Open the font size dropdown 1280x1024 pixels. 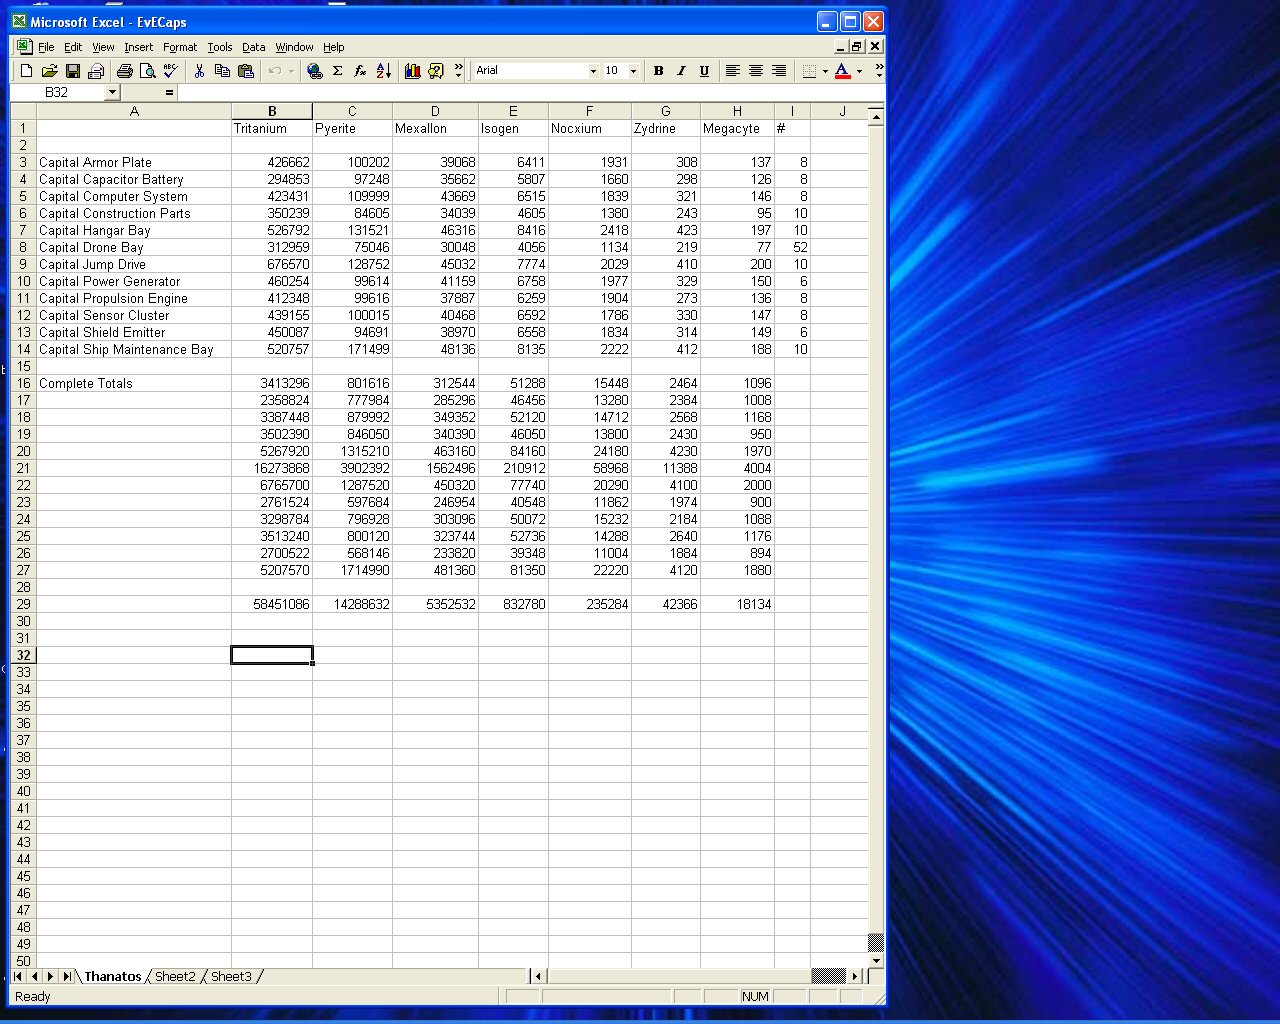tap(633, 71)
